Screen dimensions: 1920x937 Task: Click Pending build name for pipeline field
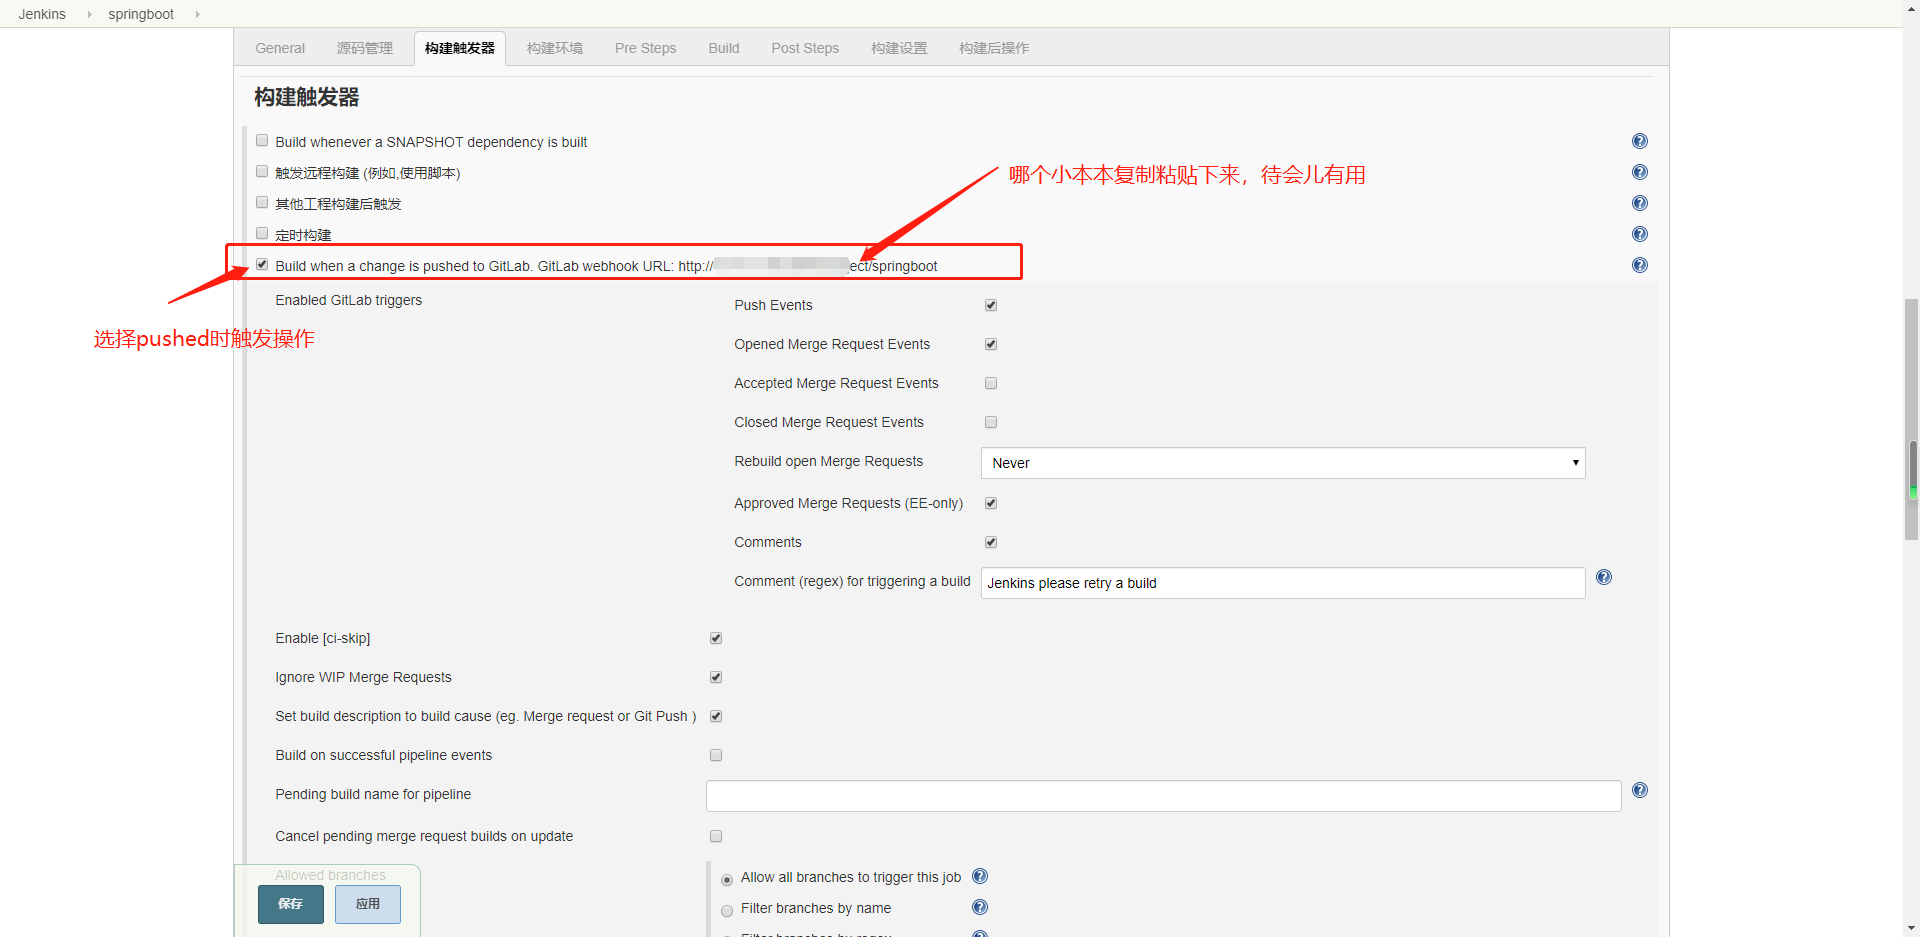tap(1164, 796)
